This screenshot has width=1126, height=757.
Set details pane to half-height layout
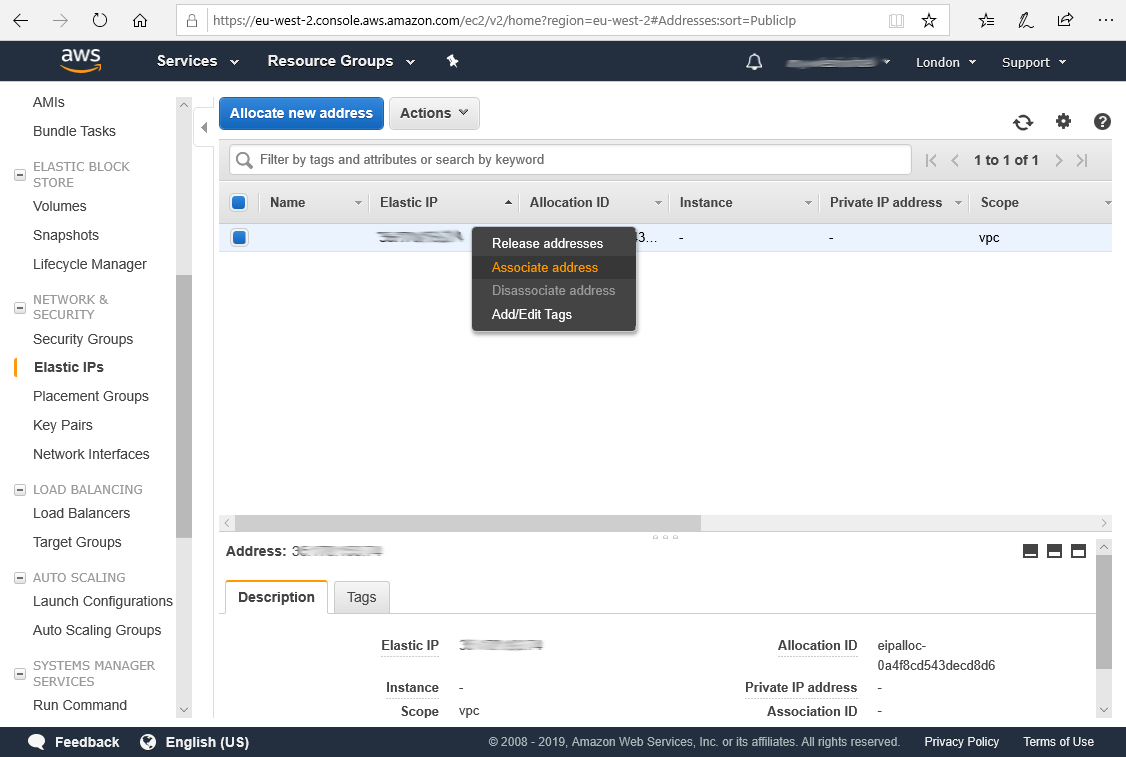click(1054, 551)
